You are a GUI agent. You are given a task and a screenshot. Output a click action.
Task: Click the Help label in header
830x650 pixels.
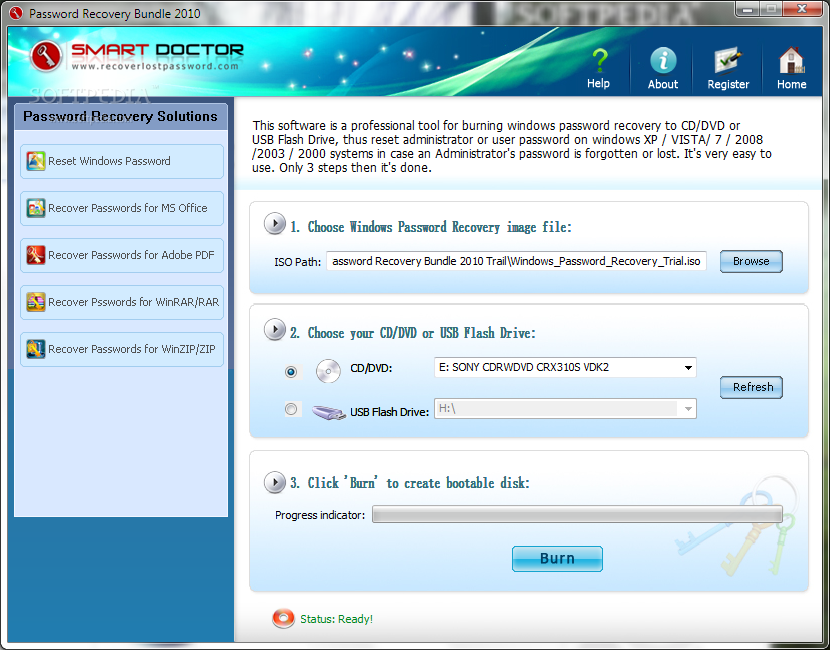(x=598, y=84)
